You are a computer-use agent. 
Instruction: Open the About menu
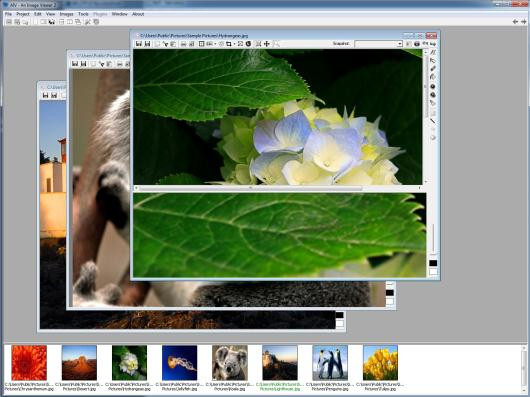point(138,14)
